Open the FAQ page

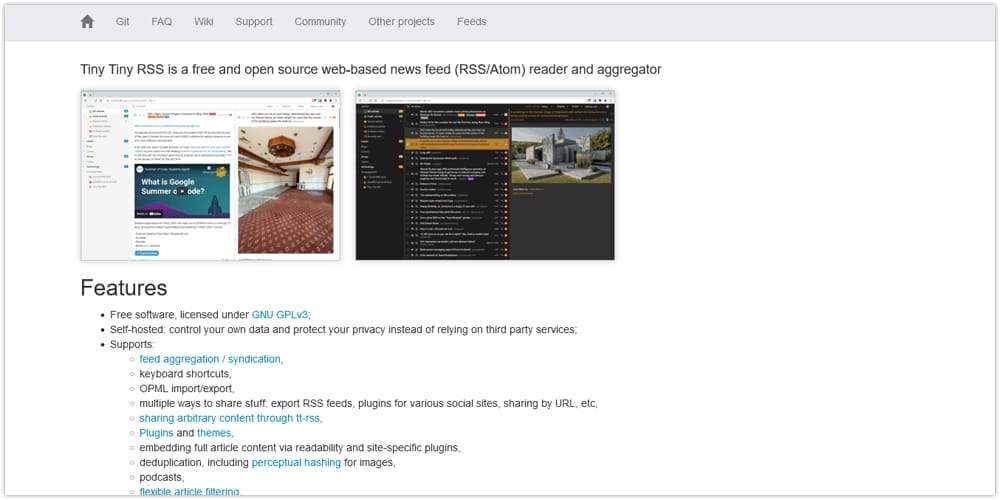pos(161,22)
